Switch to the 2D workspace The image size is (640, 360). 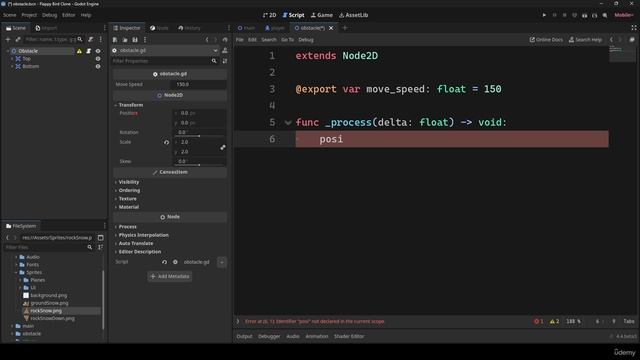pyautogui.click(x=269, y=15)
